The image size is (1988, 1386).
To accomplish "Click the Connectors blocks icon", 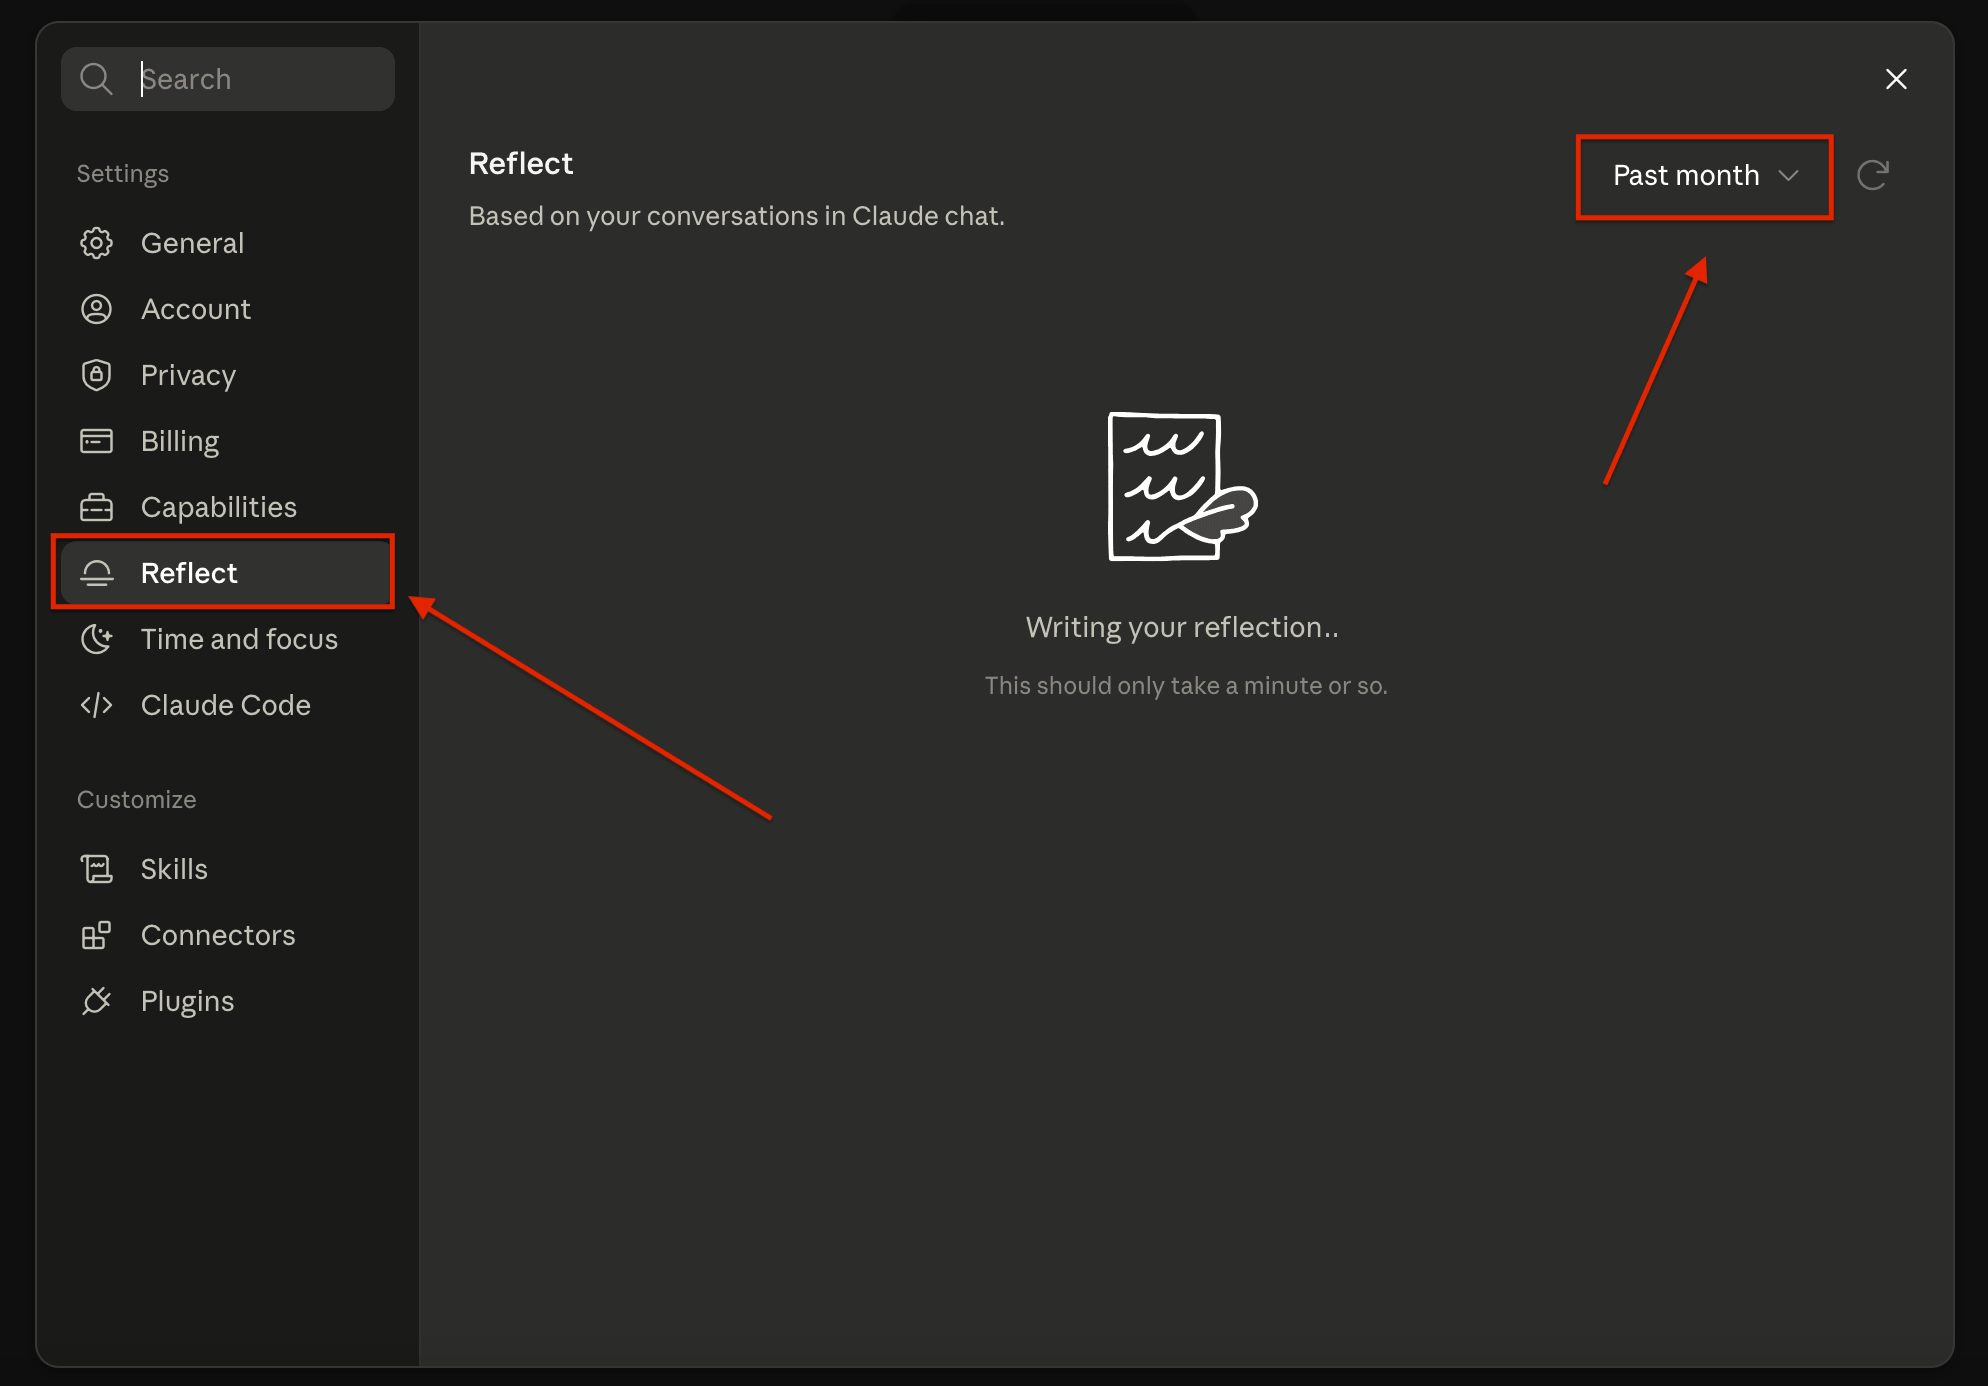I will click(96, 935).
